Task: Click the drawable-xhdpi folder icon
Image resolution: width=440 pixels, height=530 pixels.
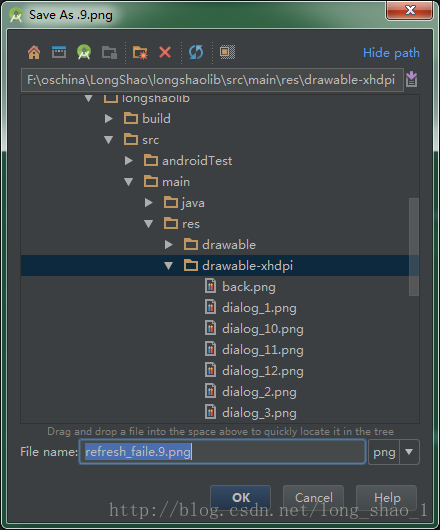Action: pos(191,265)
